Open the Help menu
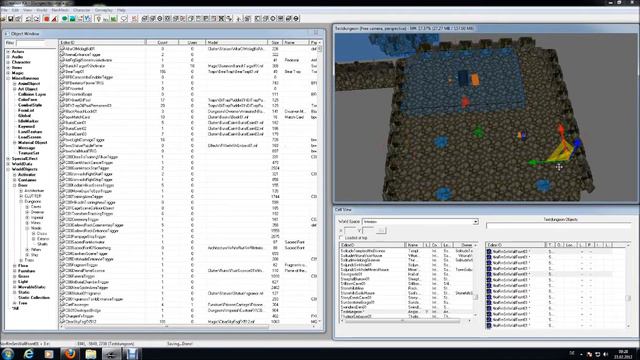Screen dimensions: 640x360 click(x=121, y=10)
